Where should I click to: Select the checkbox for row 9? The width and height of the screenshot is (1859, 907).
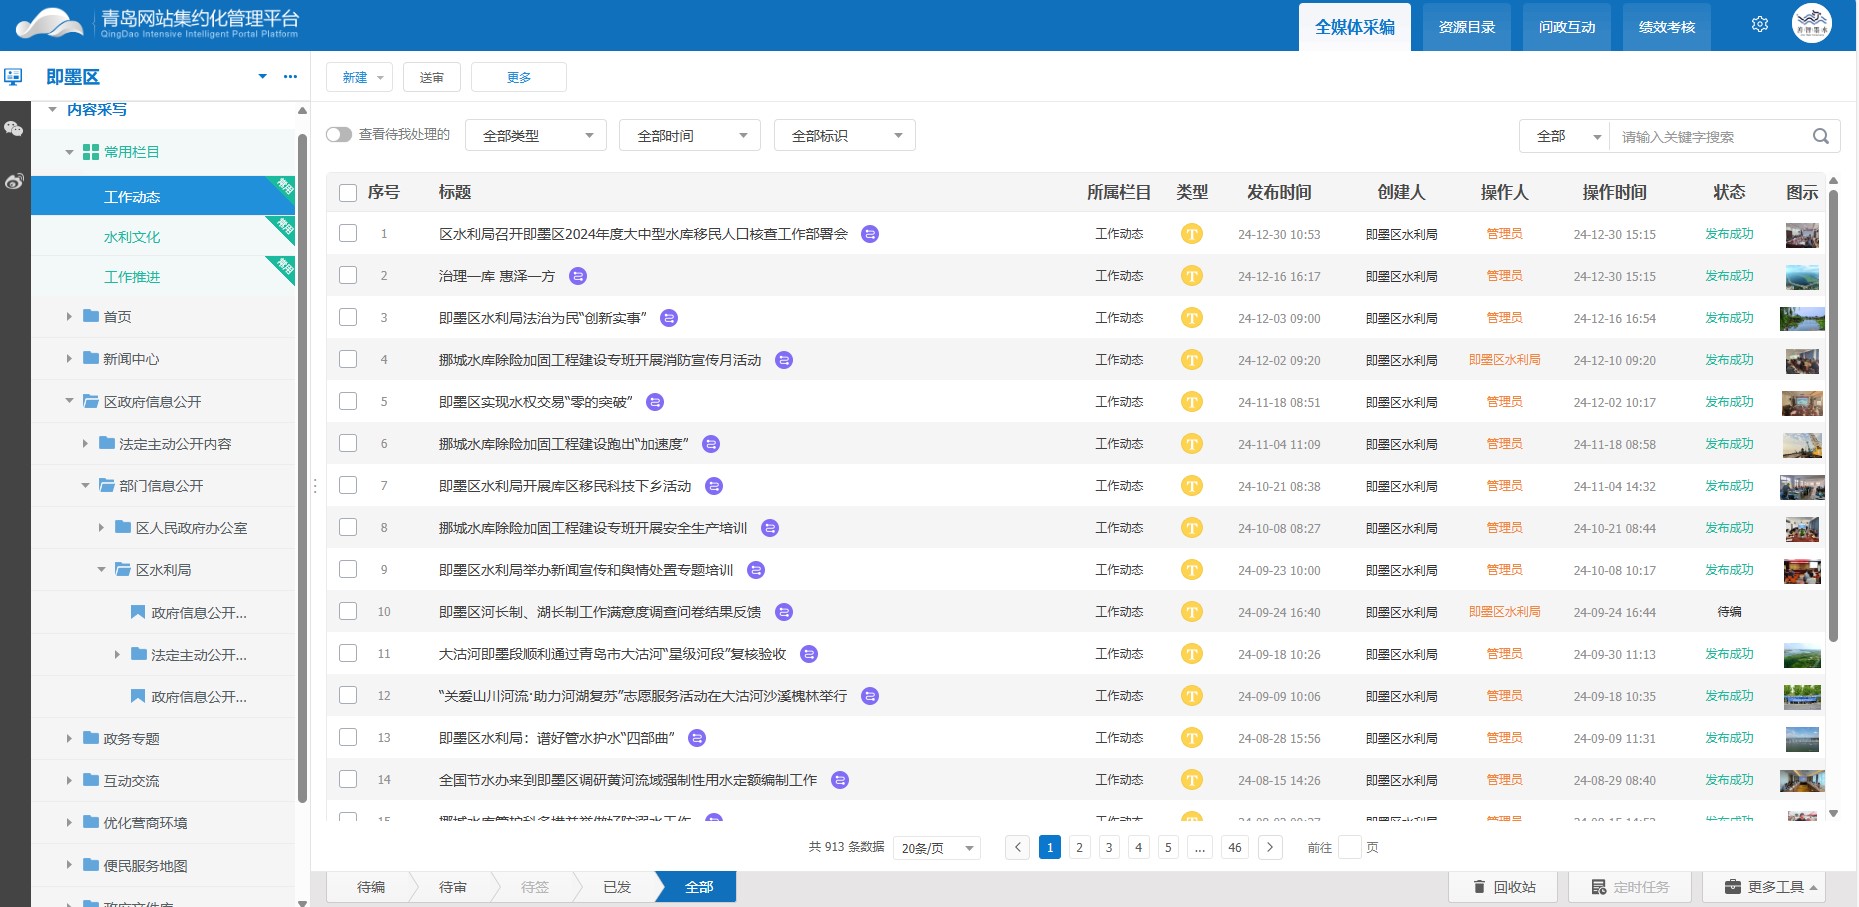(x=348, y=569)
